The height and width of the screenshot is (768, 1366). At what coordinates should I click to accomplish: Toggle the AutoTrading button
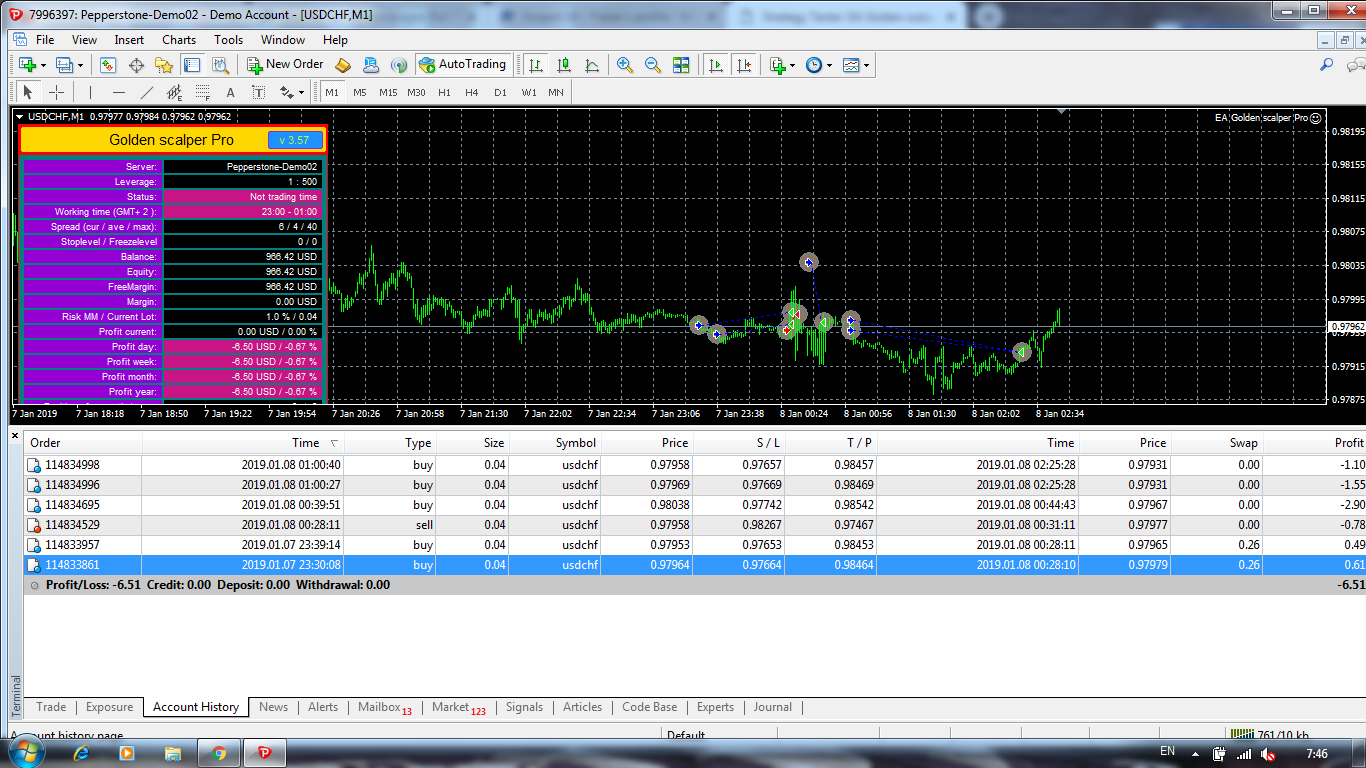point(462,65)
